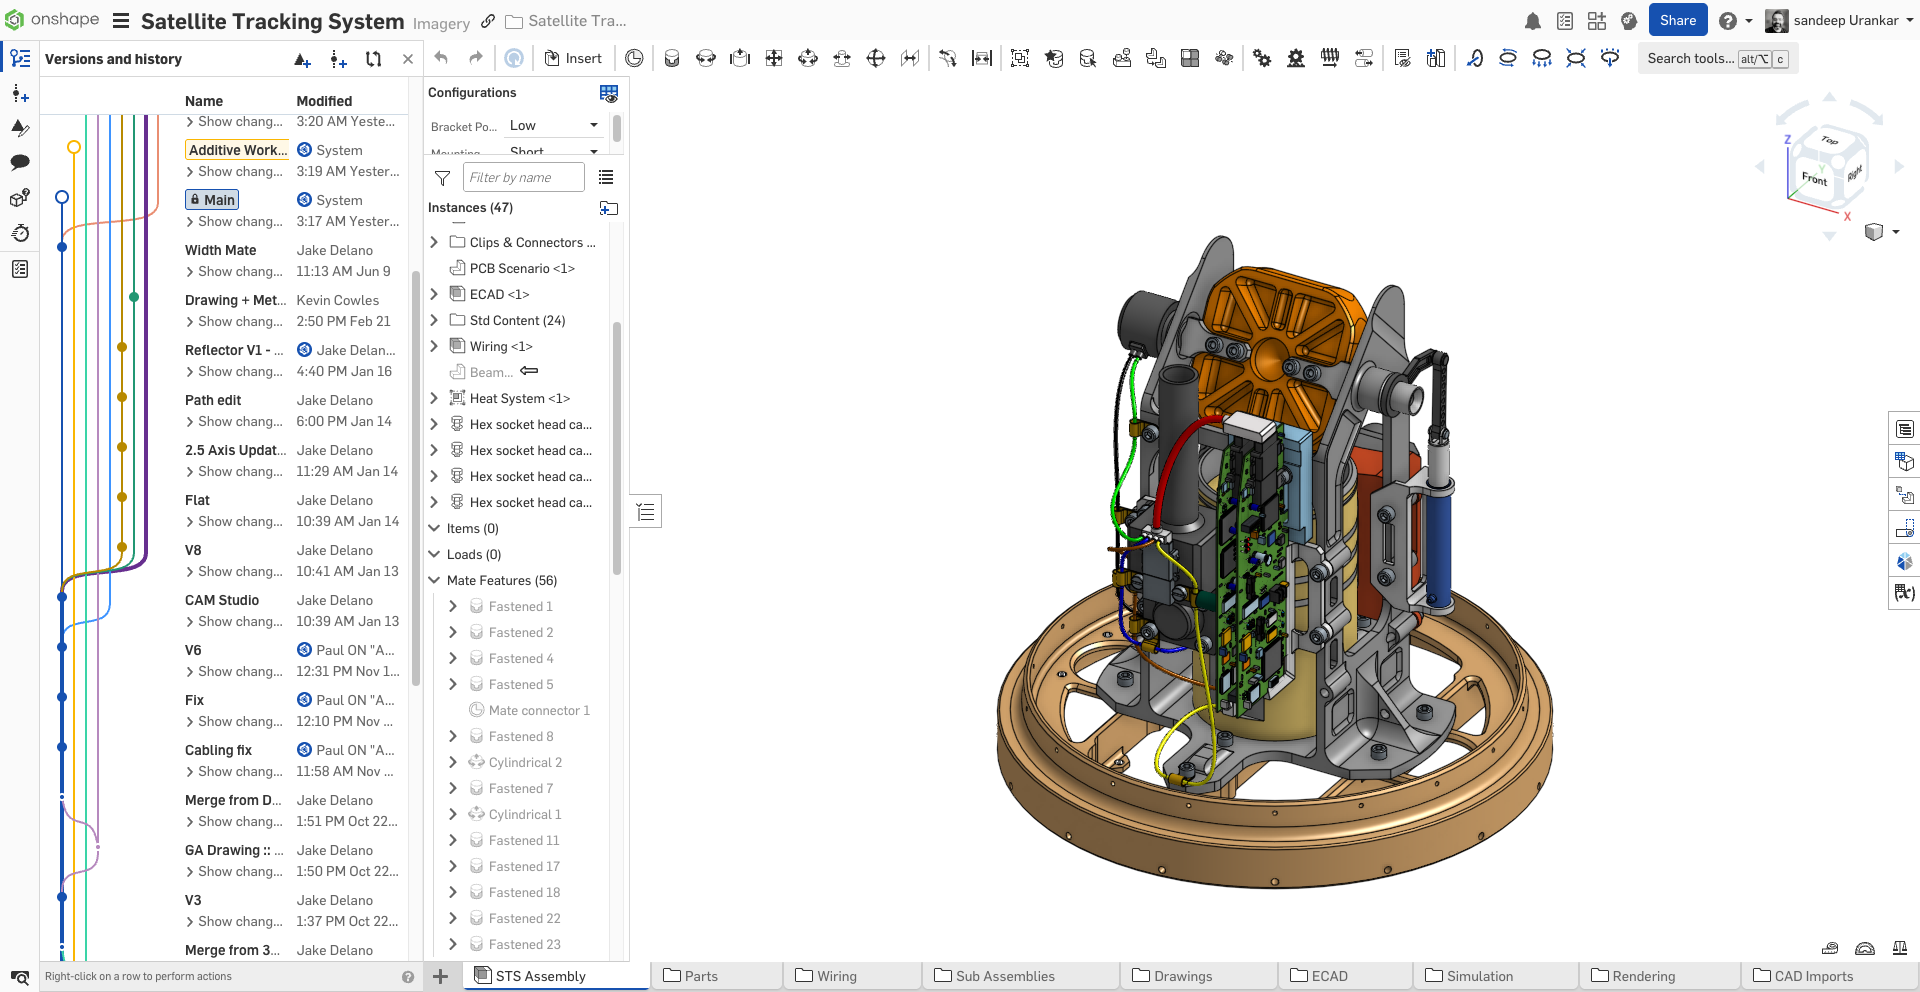The image size is (1920, 992).
Task: Toggle the instance list collapse button beside canvas
Action: 646,512
